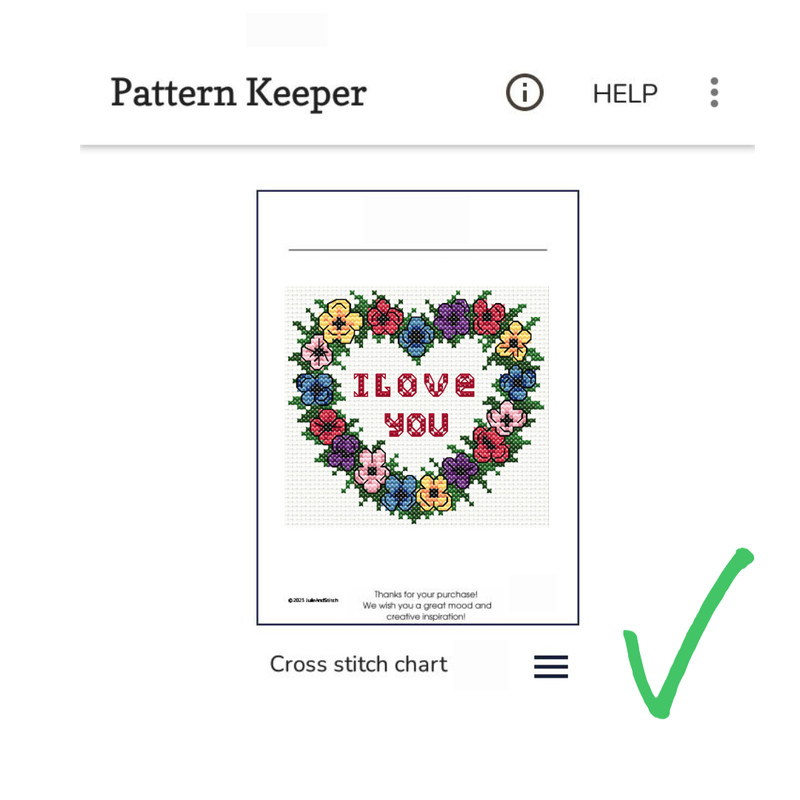Screen dimensions: 800x800
Task: Click the horizontal line atop the pattern page
Action: tap(418, 249)
